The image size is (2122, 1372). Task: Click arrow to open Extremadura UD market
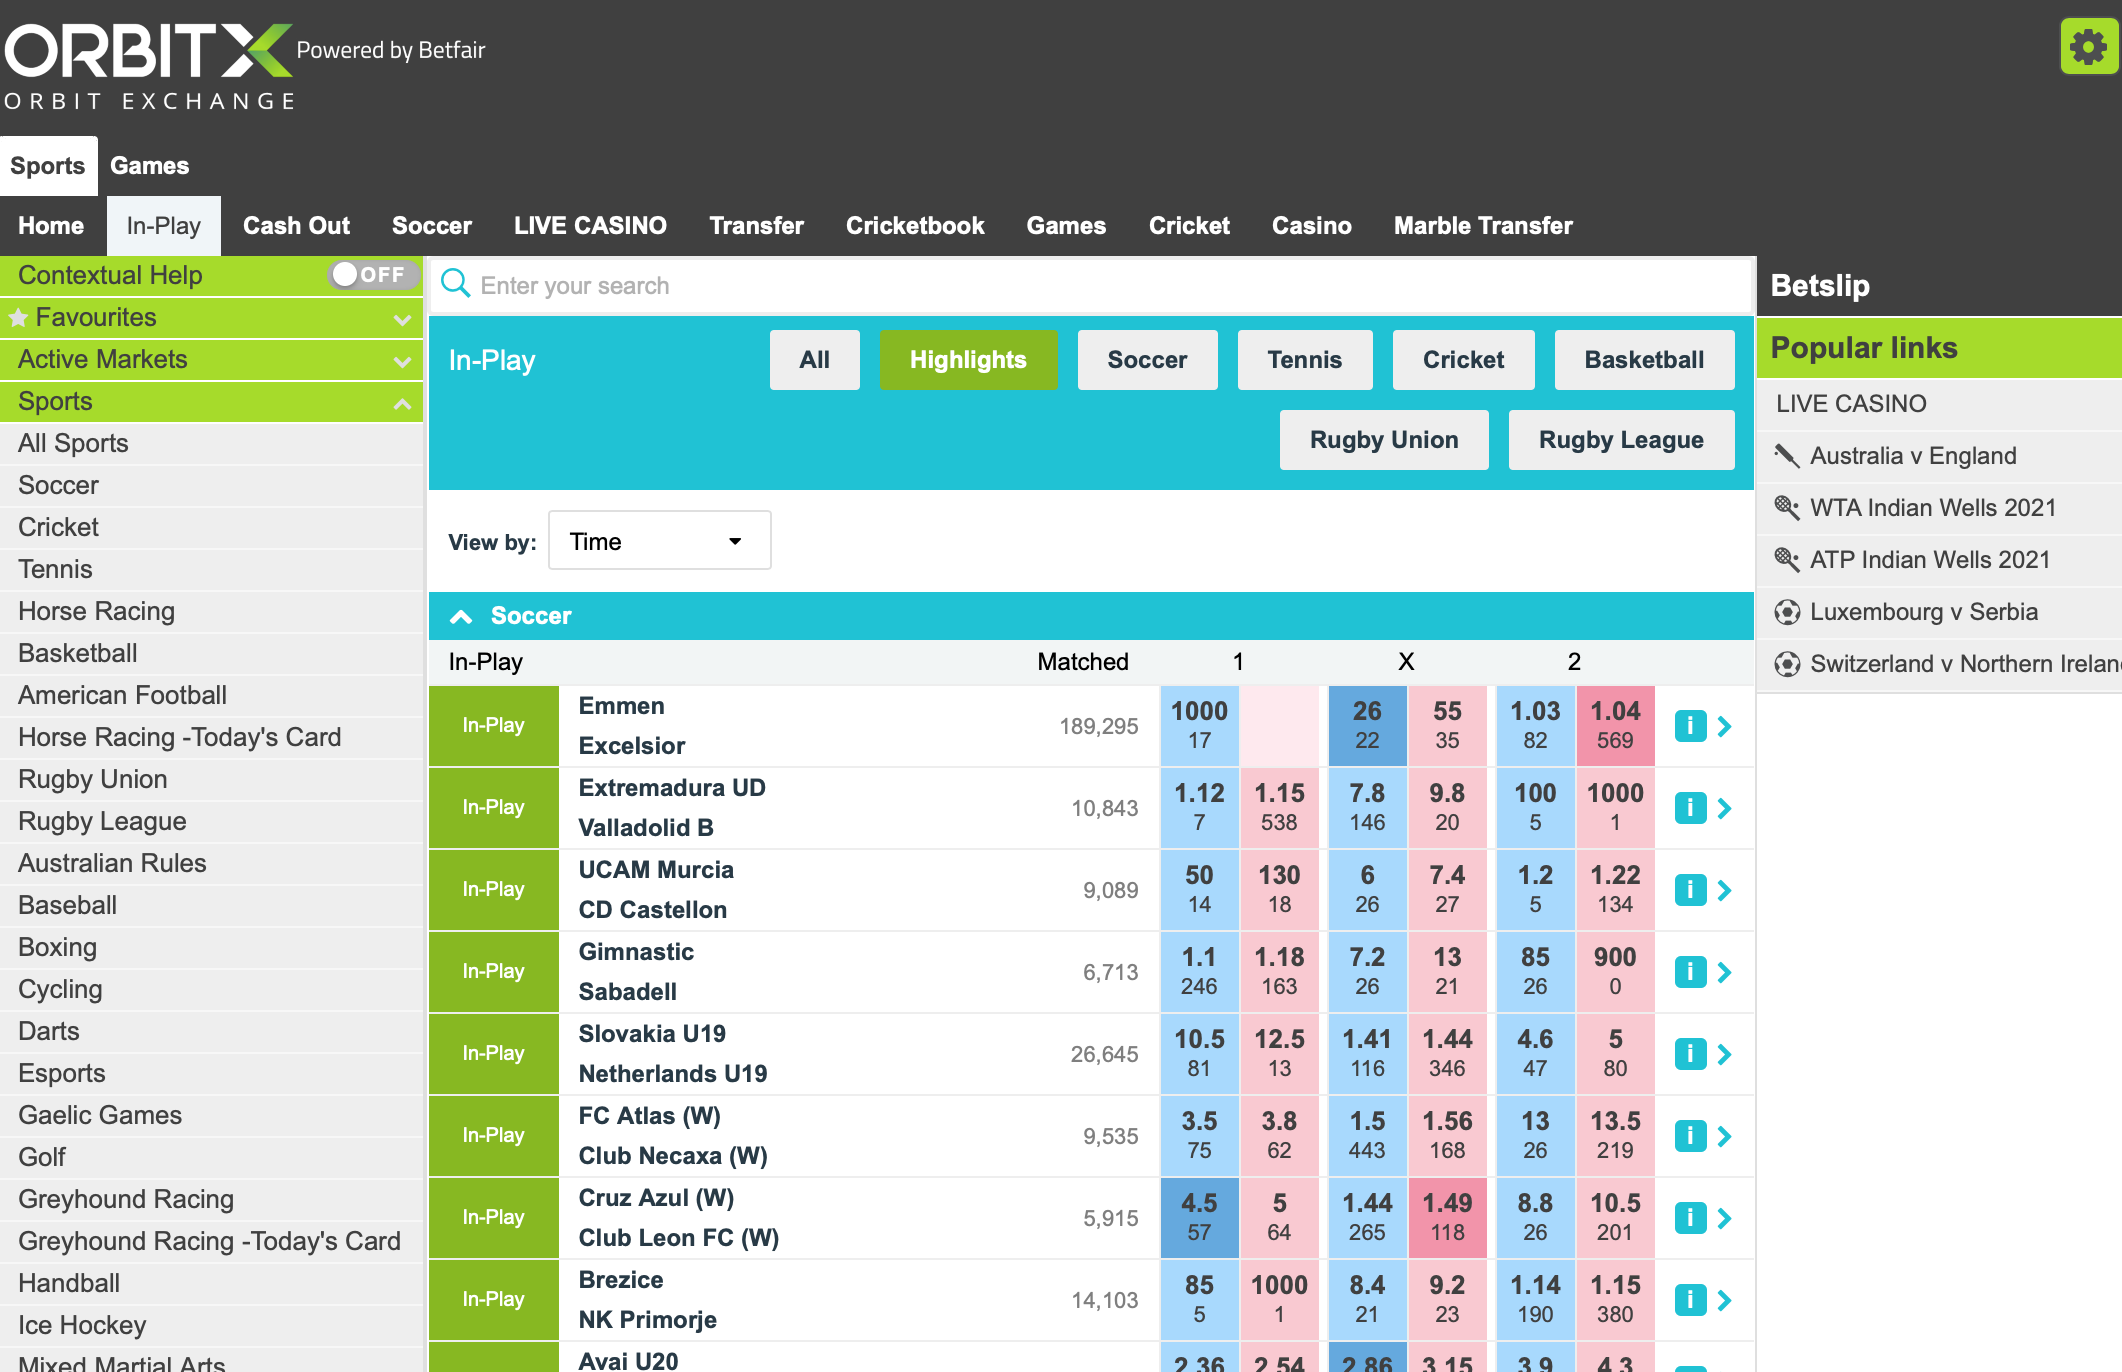tap(1725, 808)
